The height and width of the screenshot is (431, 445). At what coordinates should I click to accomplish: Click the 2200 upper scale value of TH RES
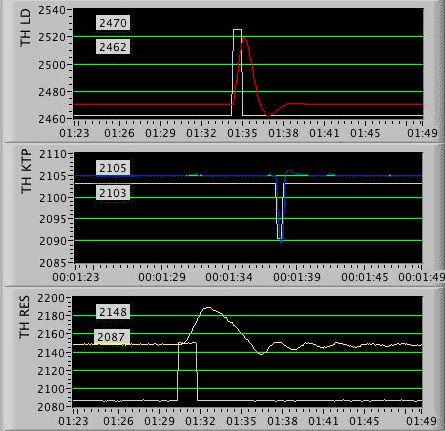[x=51, y=298]
